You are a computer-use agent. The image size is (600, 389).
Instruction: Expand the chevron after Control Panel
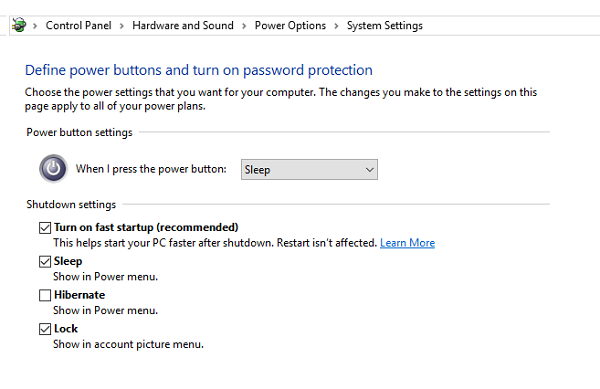(122, 26)
